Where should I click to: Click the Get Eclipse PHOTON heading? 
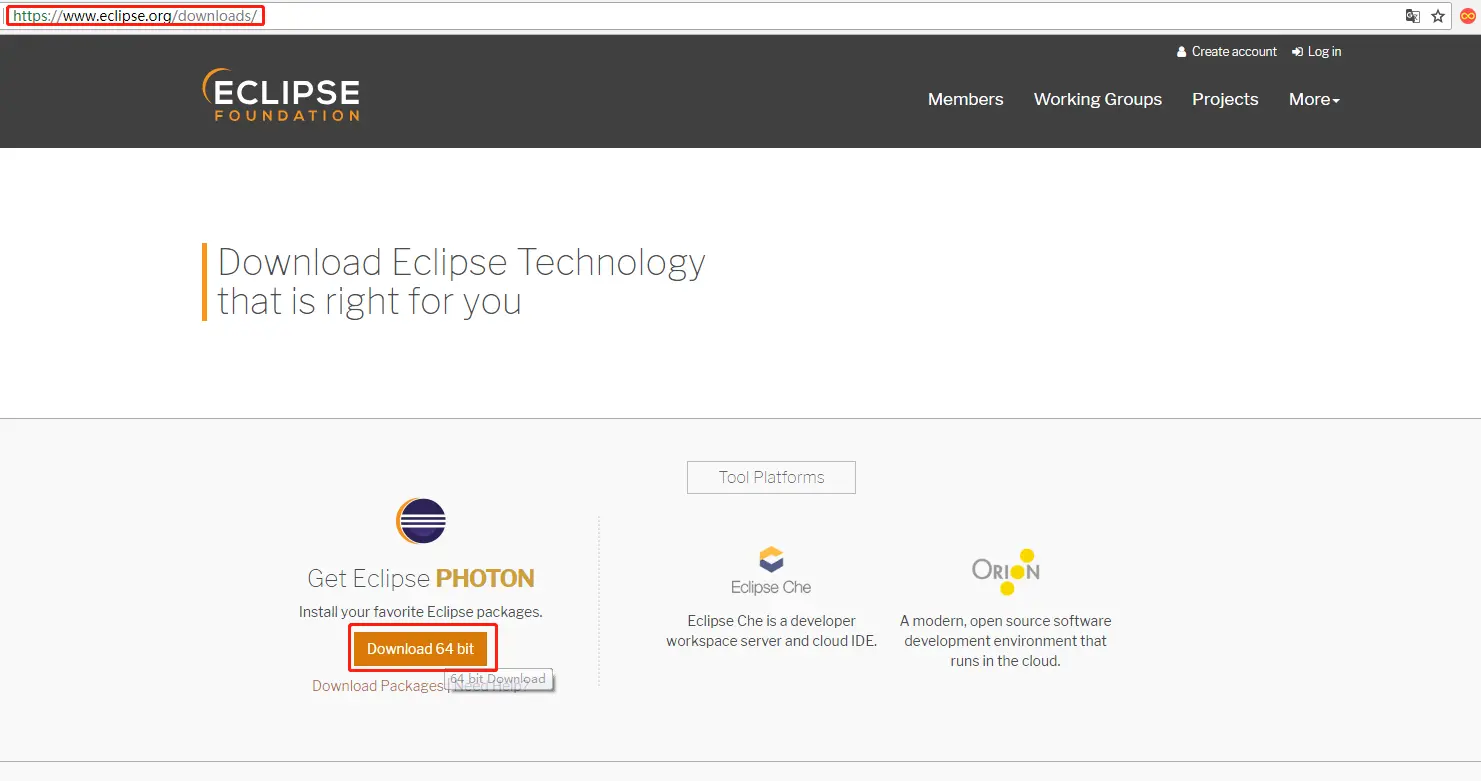[421, 579]
